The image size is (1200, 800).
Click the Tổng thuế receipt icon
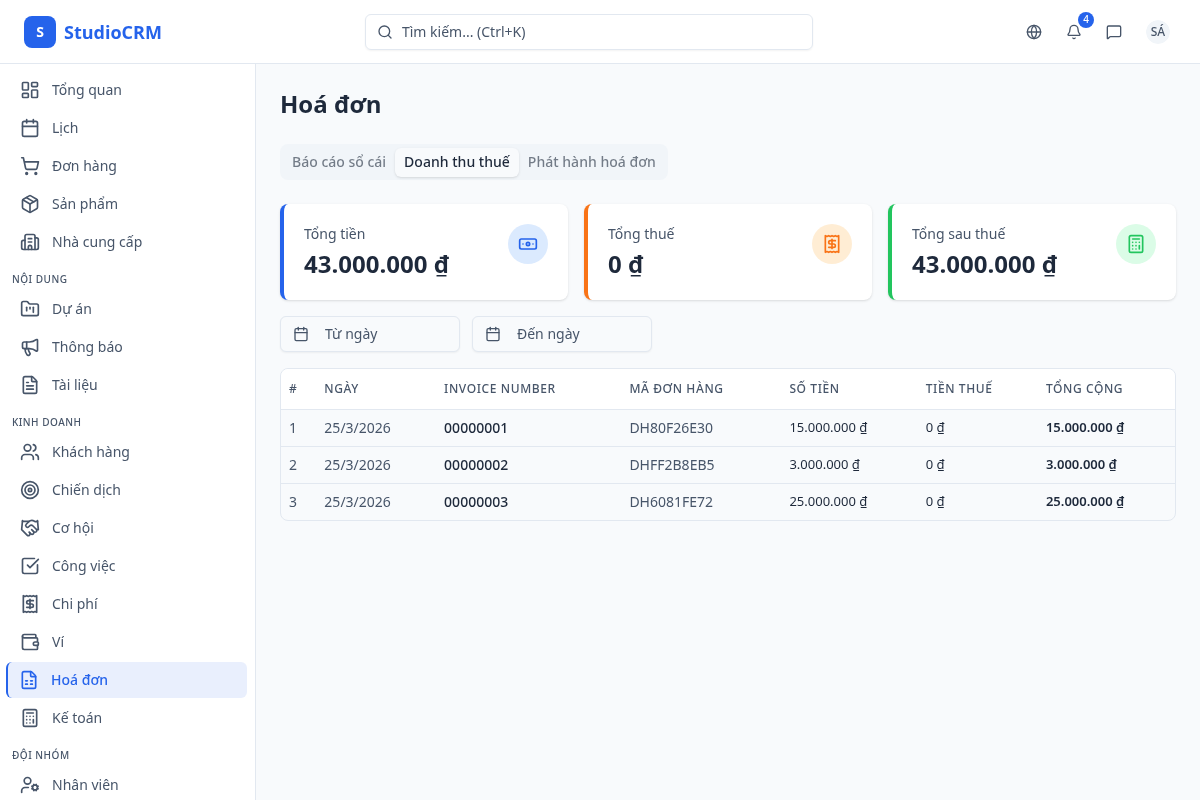click(x=832, y=244)
